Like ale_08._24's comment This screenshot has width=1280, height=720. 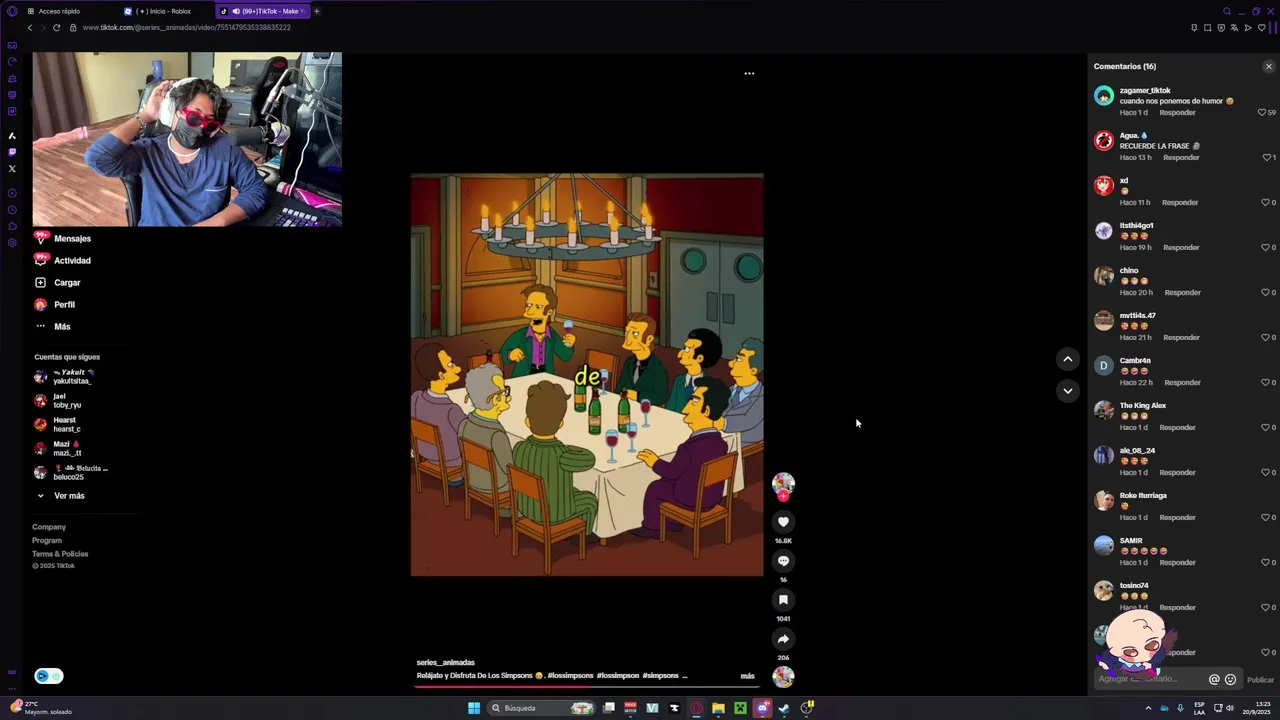pos(1266,473)
